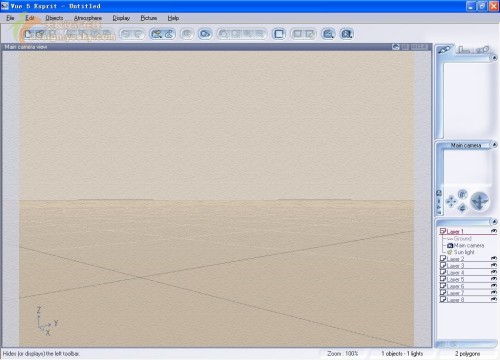Screen dimensions: 500x360
Task: Select the pencil tab in properties panel
Action: point(444,50)
